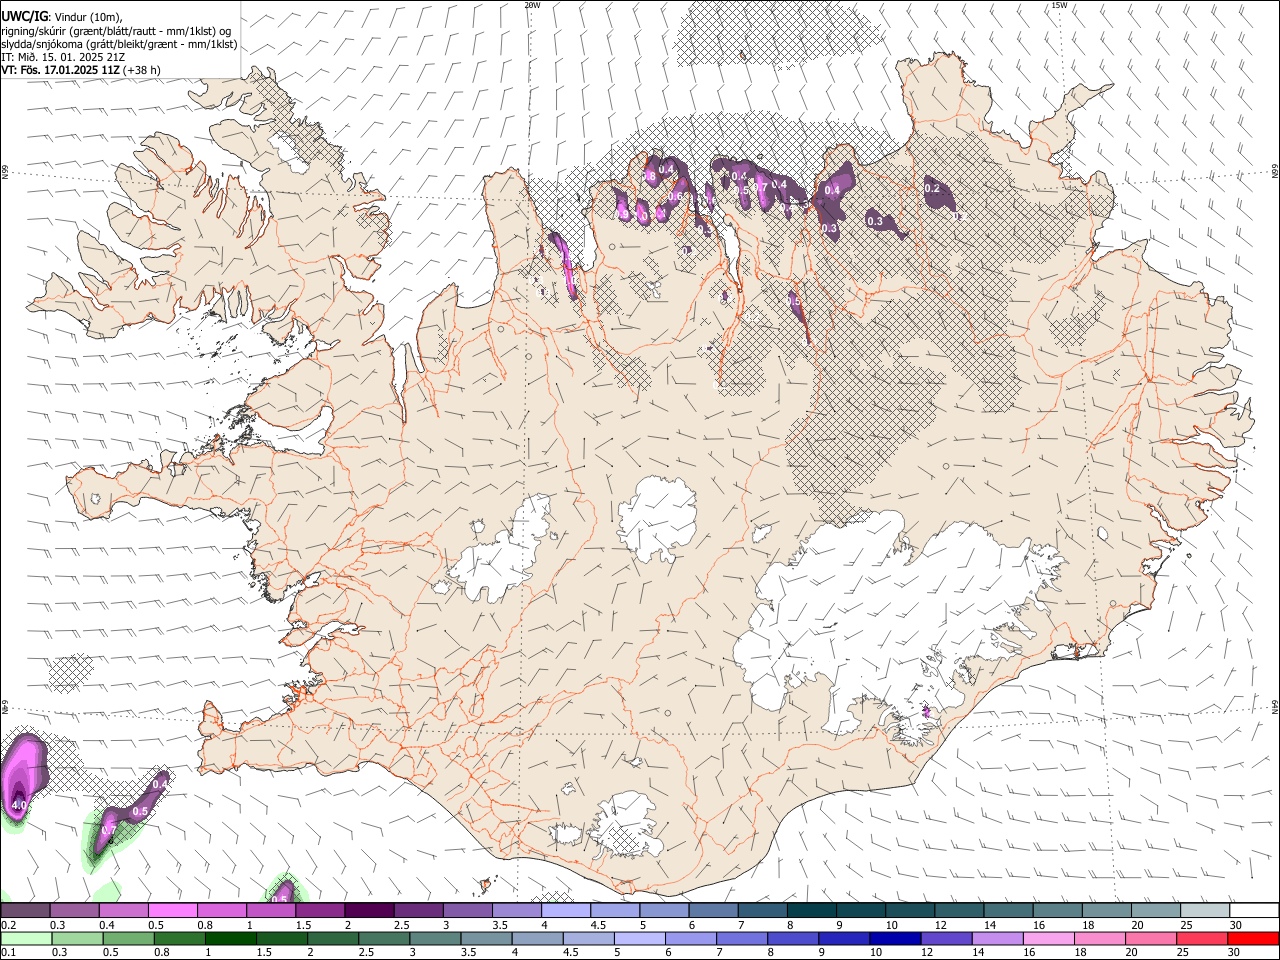Click the 0.2 precipitation label in northeast Iceland
Screen dimensions: 1280x960
(x=932, y=188)
